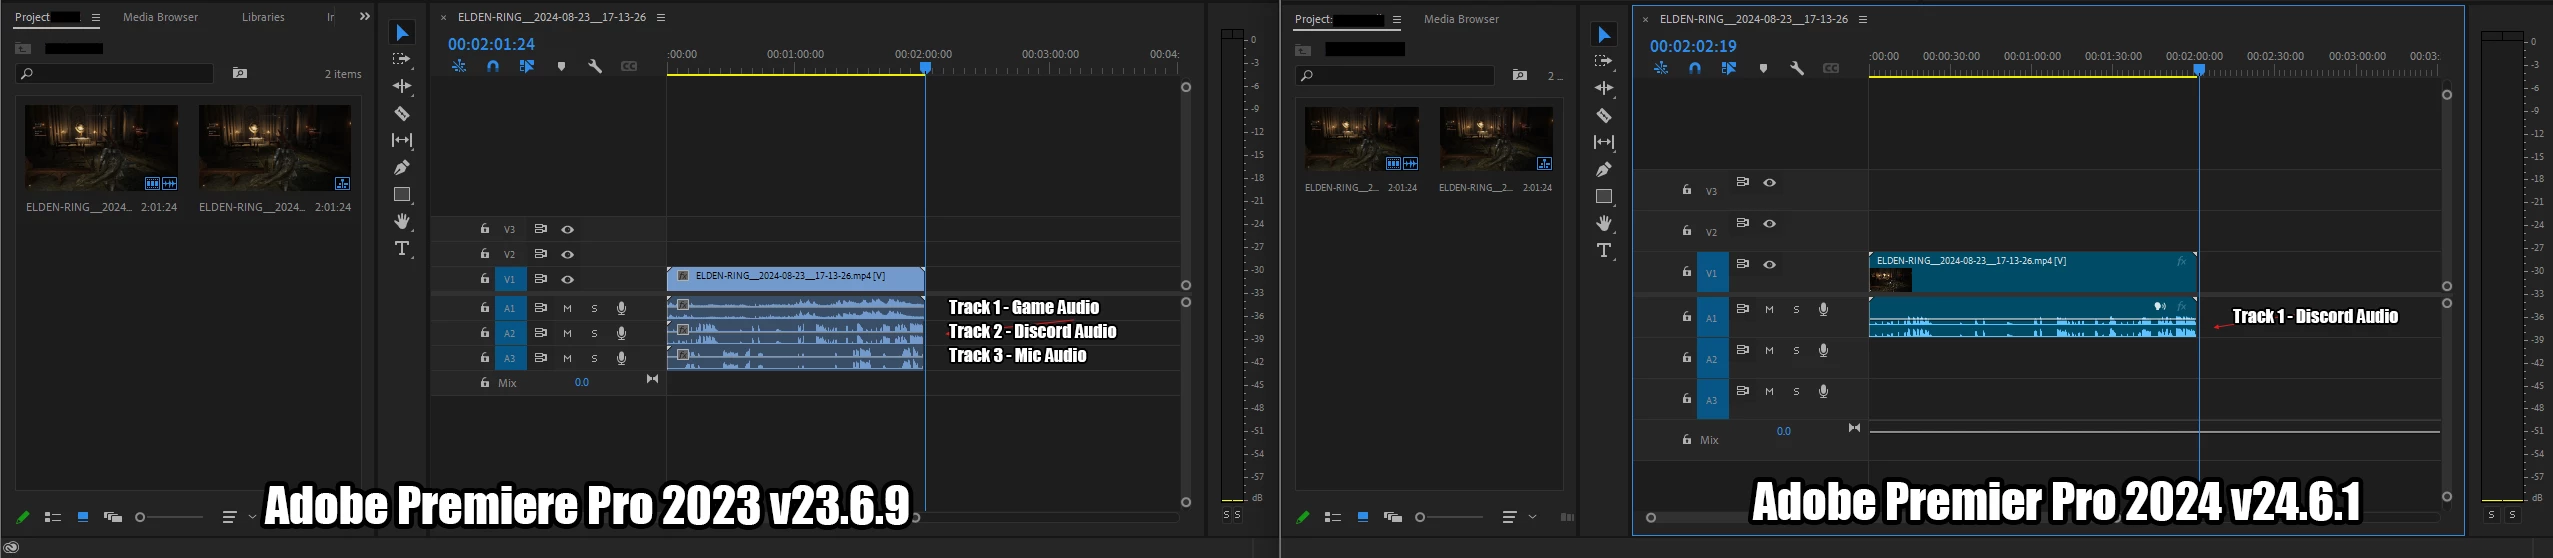
Task: Select the Project tab in the 2023 window
Action: pos(32,17)
